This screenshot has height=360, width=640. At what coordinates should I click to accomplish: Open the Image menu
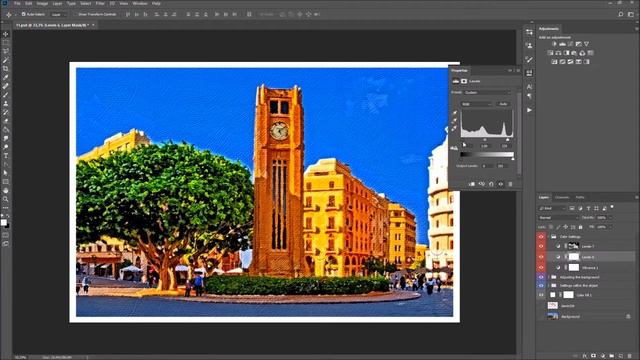coord(42,3)
